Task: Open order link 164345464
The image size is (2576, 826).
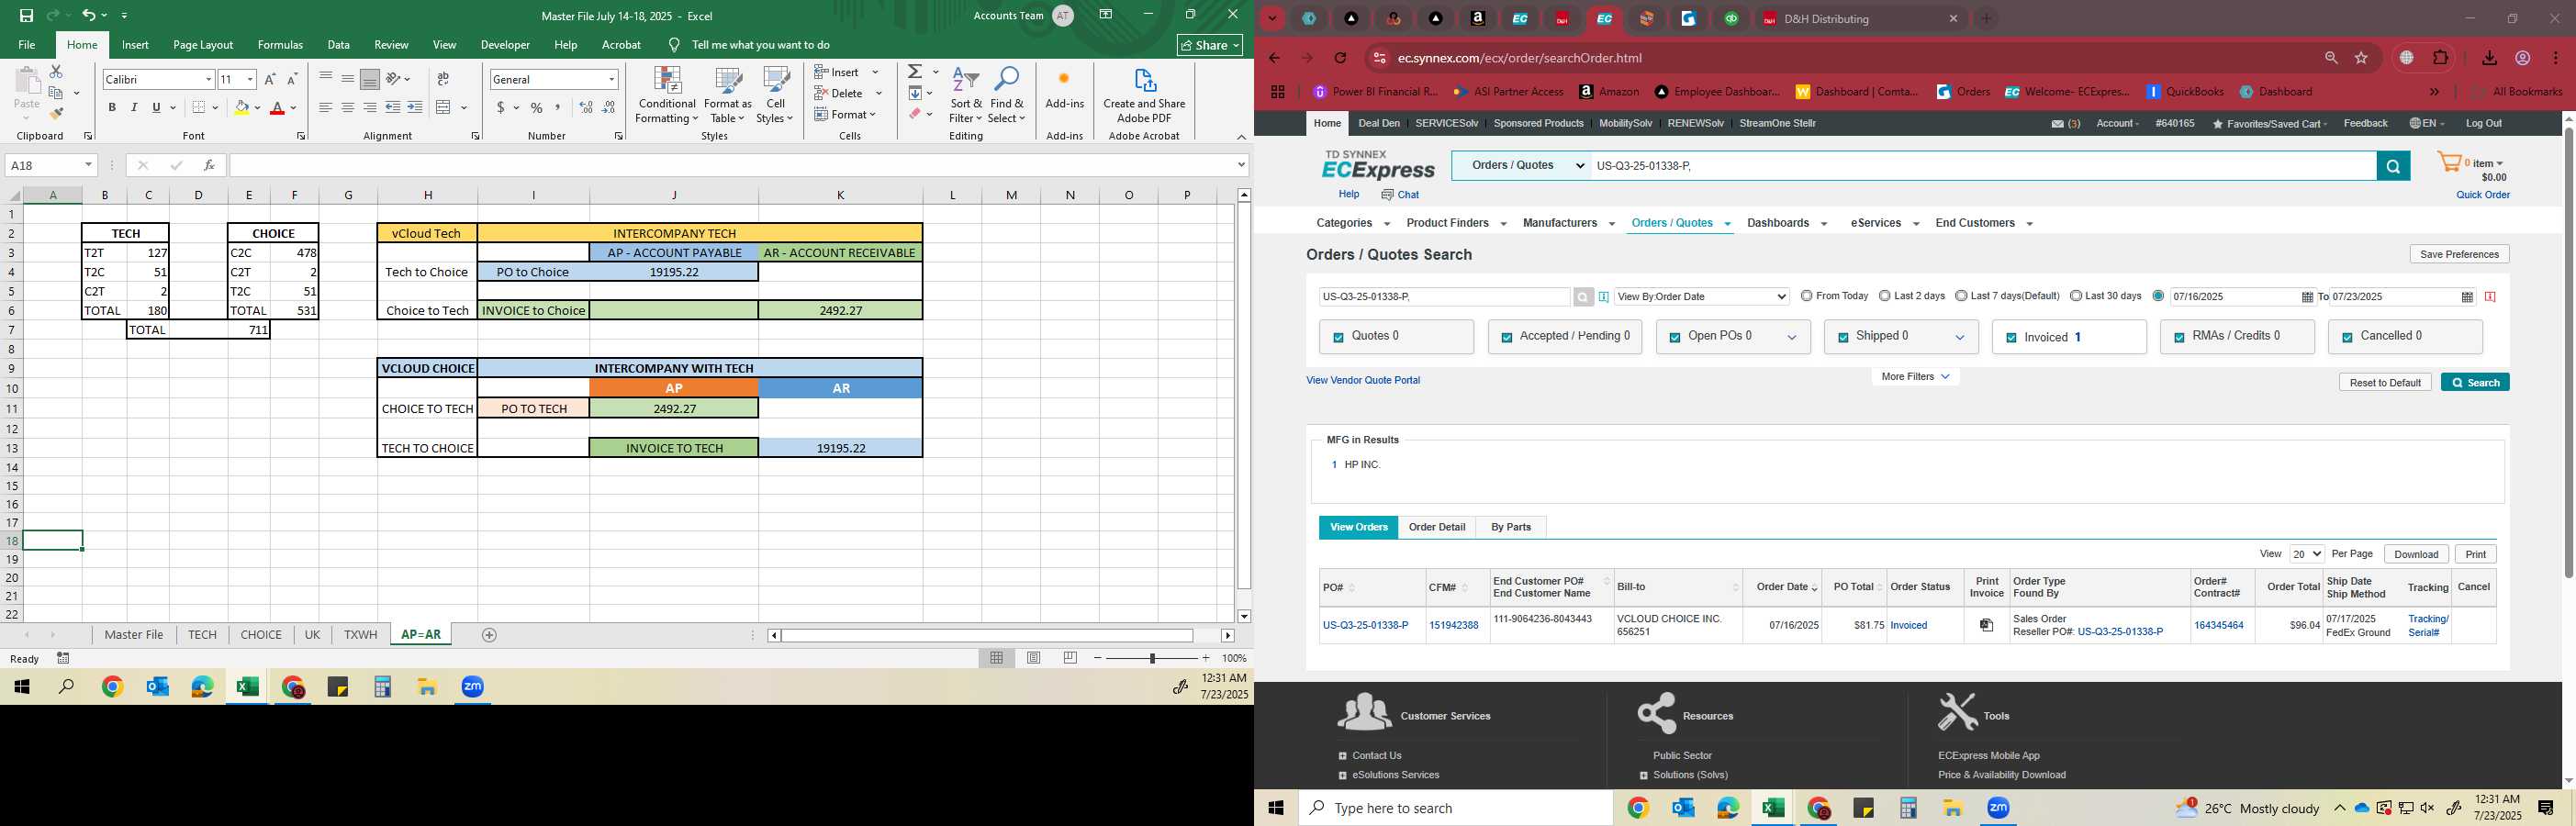Action: click(x=2218, y=625)
